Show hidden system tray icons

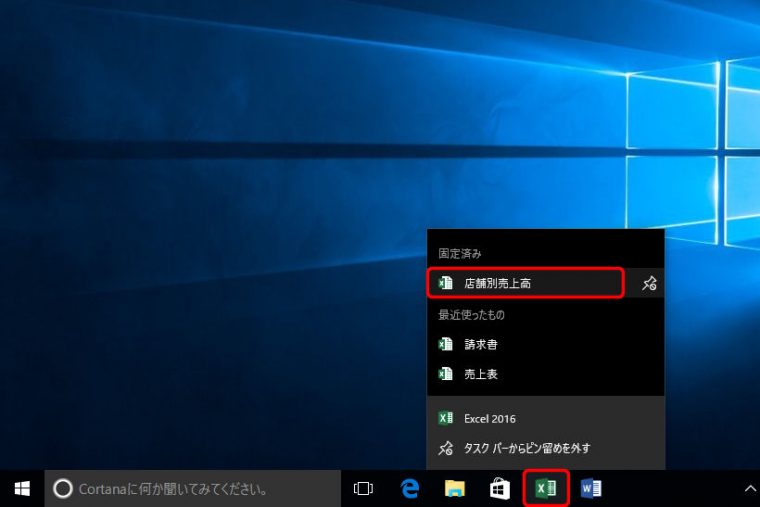point(749,489)
